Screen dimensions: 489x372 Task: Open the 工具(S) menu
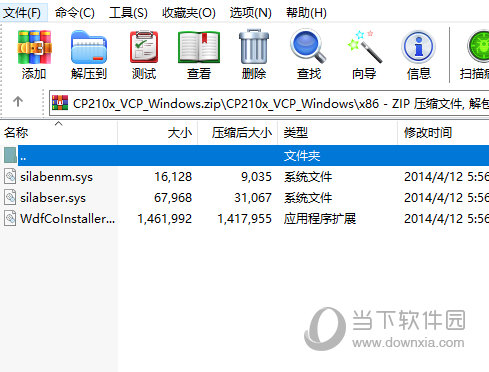point(128,13)
